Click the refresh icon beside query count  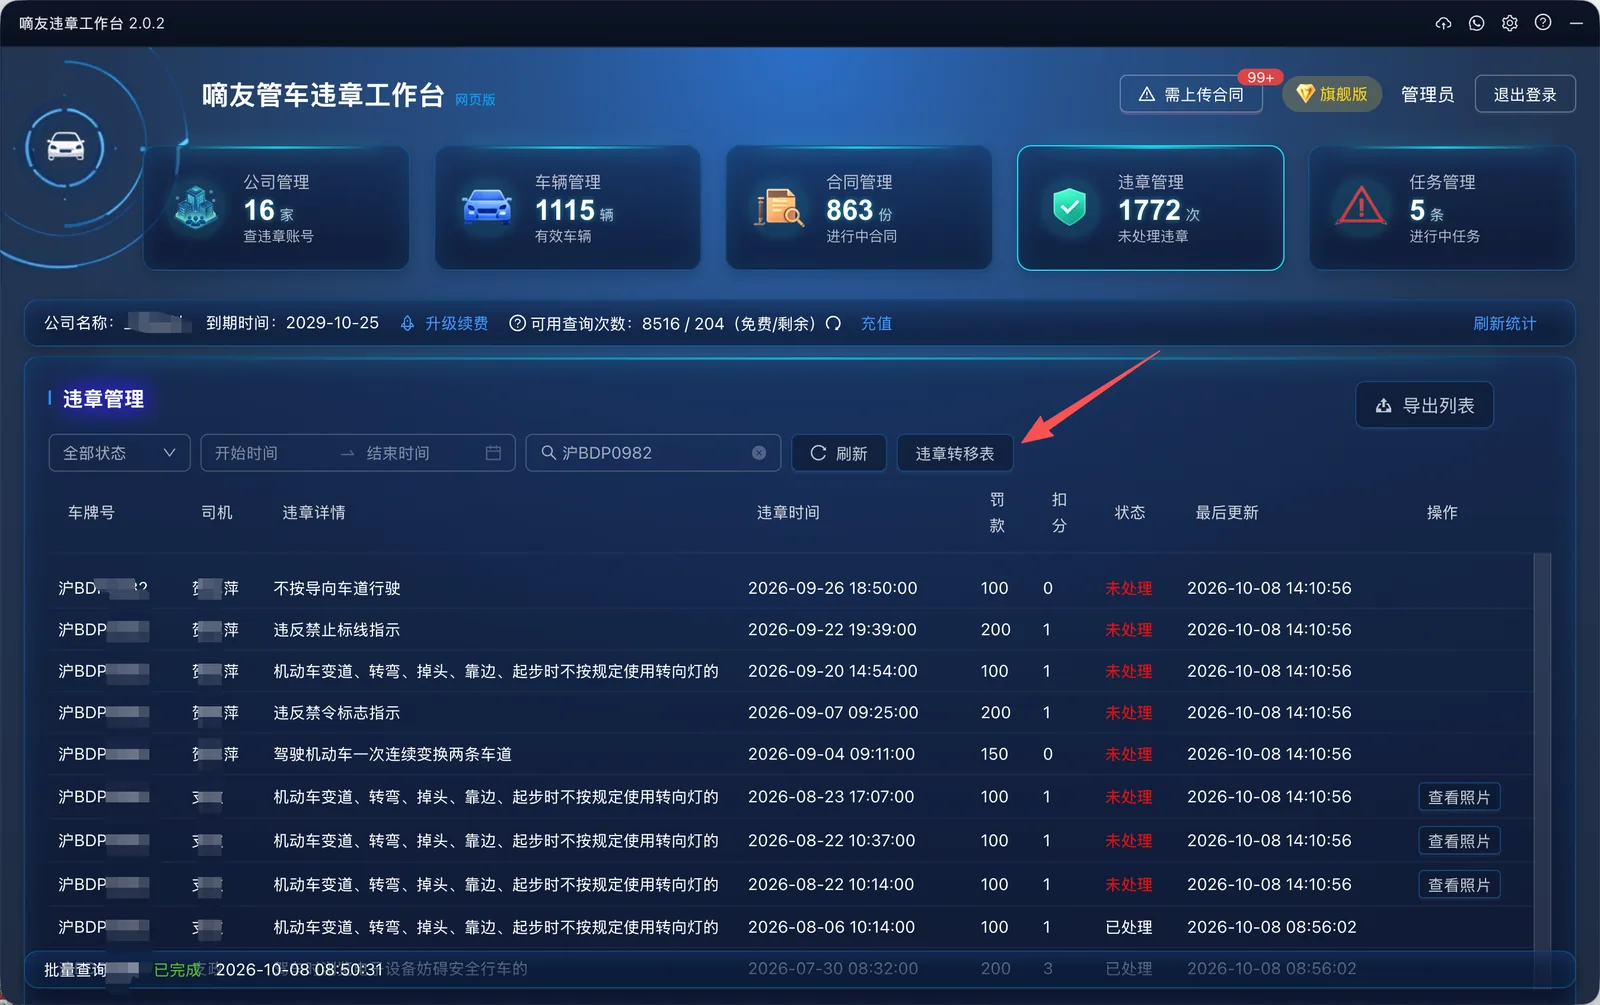coord(833,324)
